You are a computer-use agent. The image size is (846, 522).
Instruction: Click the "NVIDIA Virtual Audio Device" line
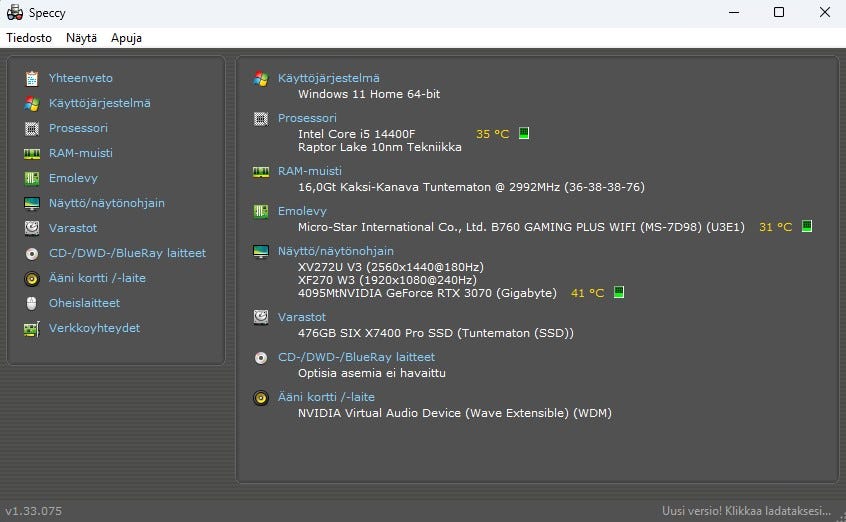pyautogui.click(x=455, y=413)
